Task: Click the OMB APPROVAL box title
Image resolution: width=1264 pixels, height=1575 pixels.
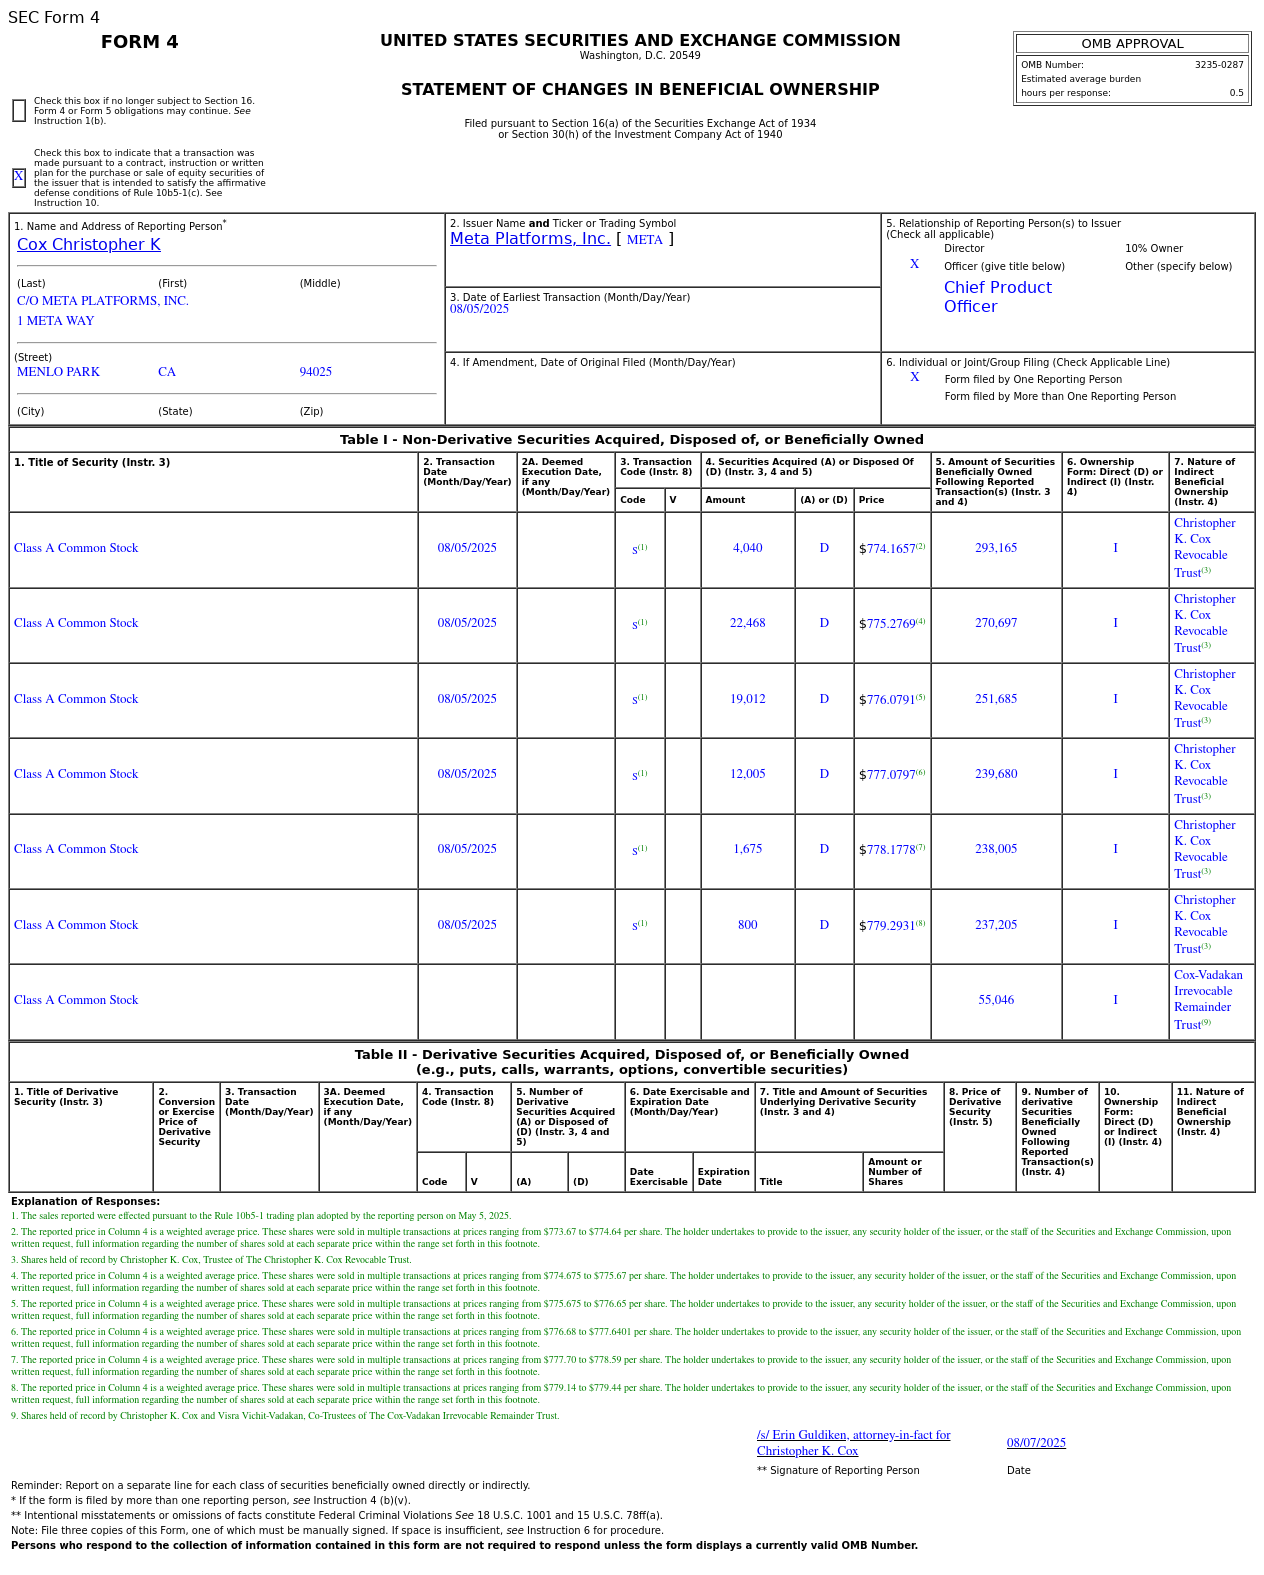Action: (1132, 44)
